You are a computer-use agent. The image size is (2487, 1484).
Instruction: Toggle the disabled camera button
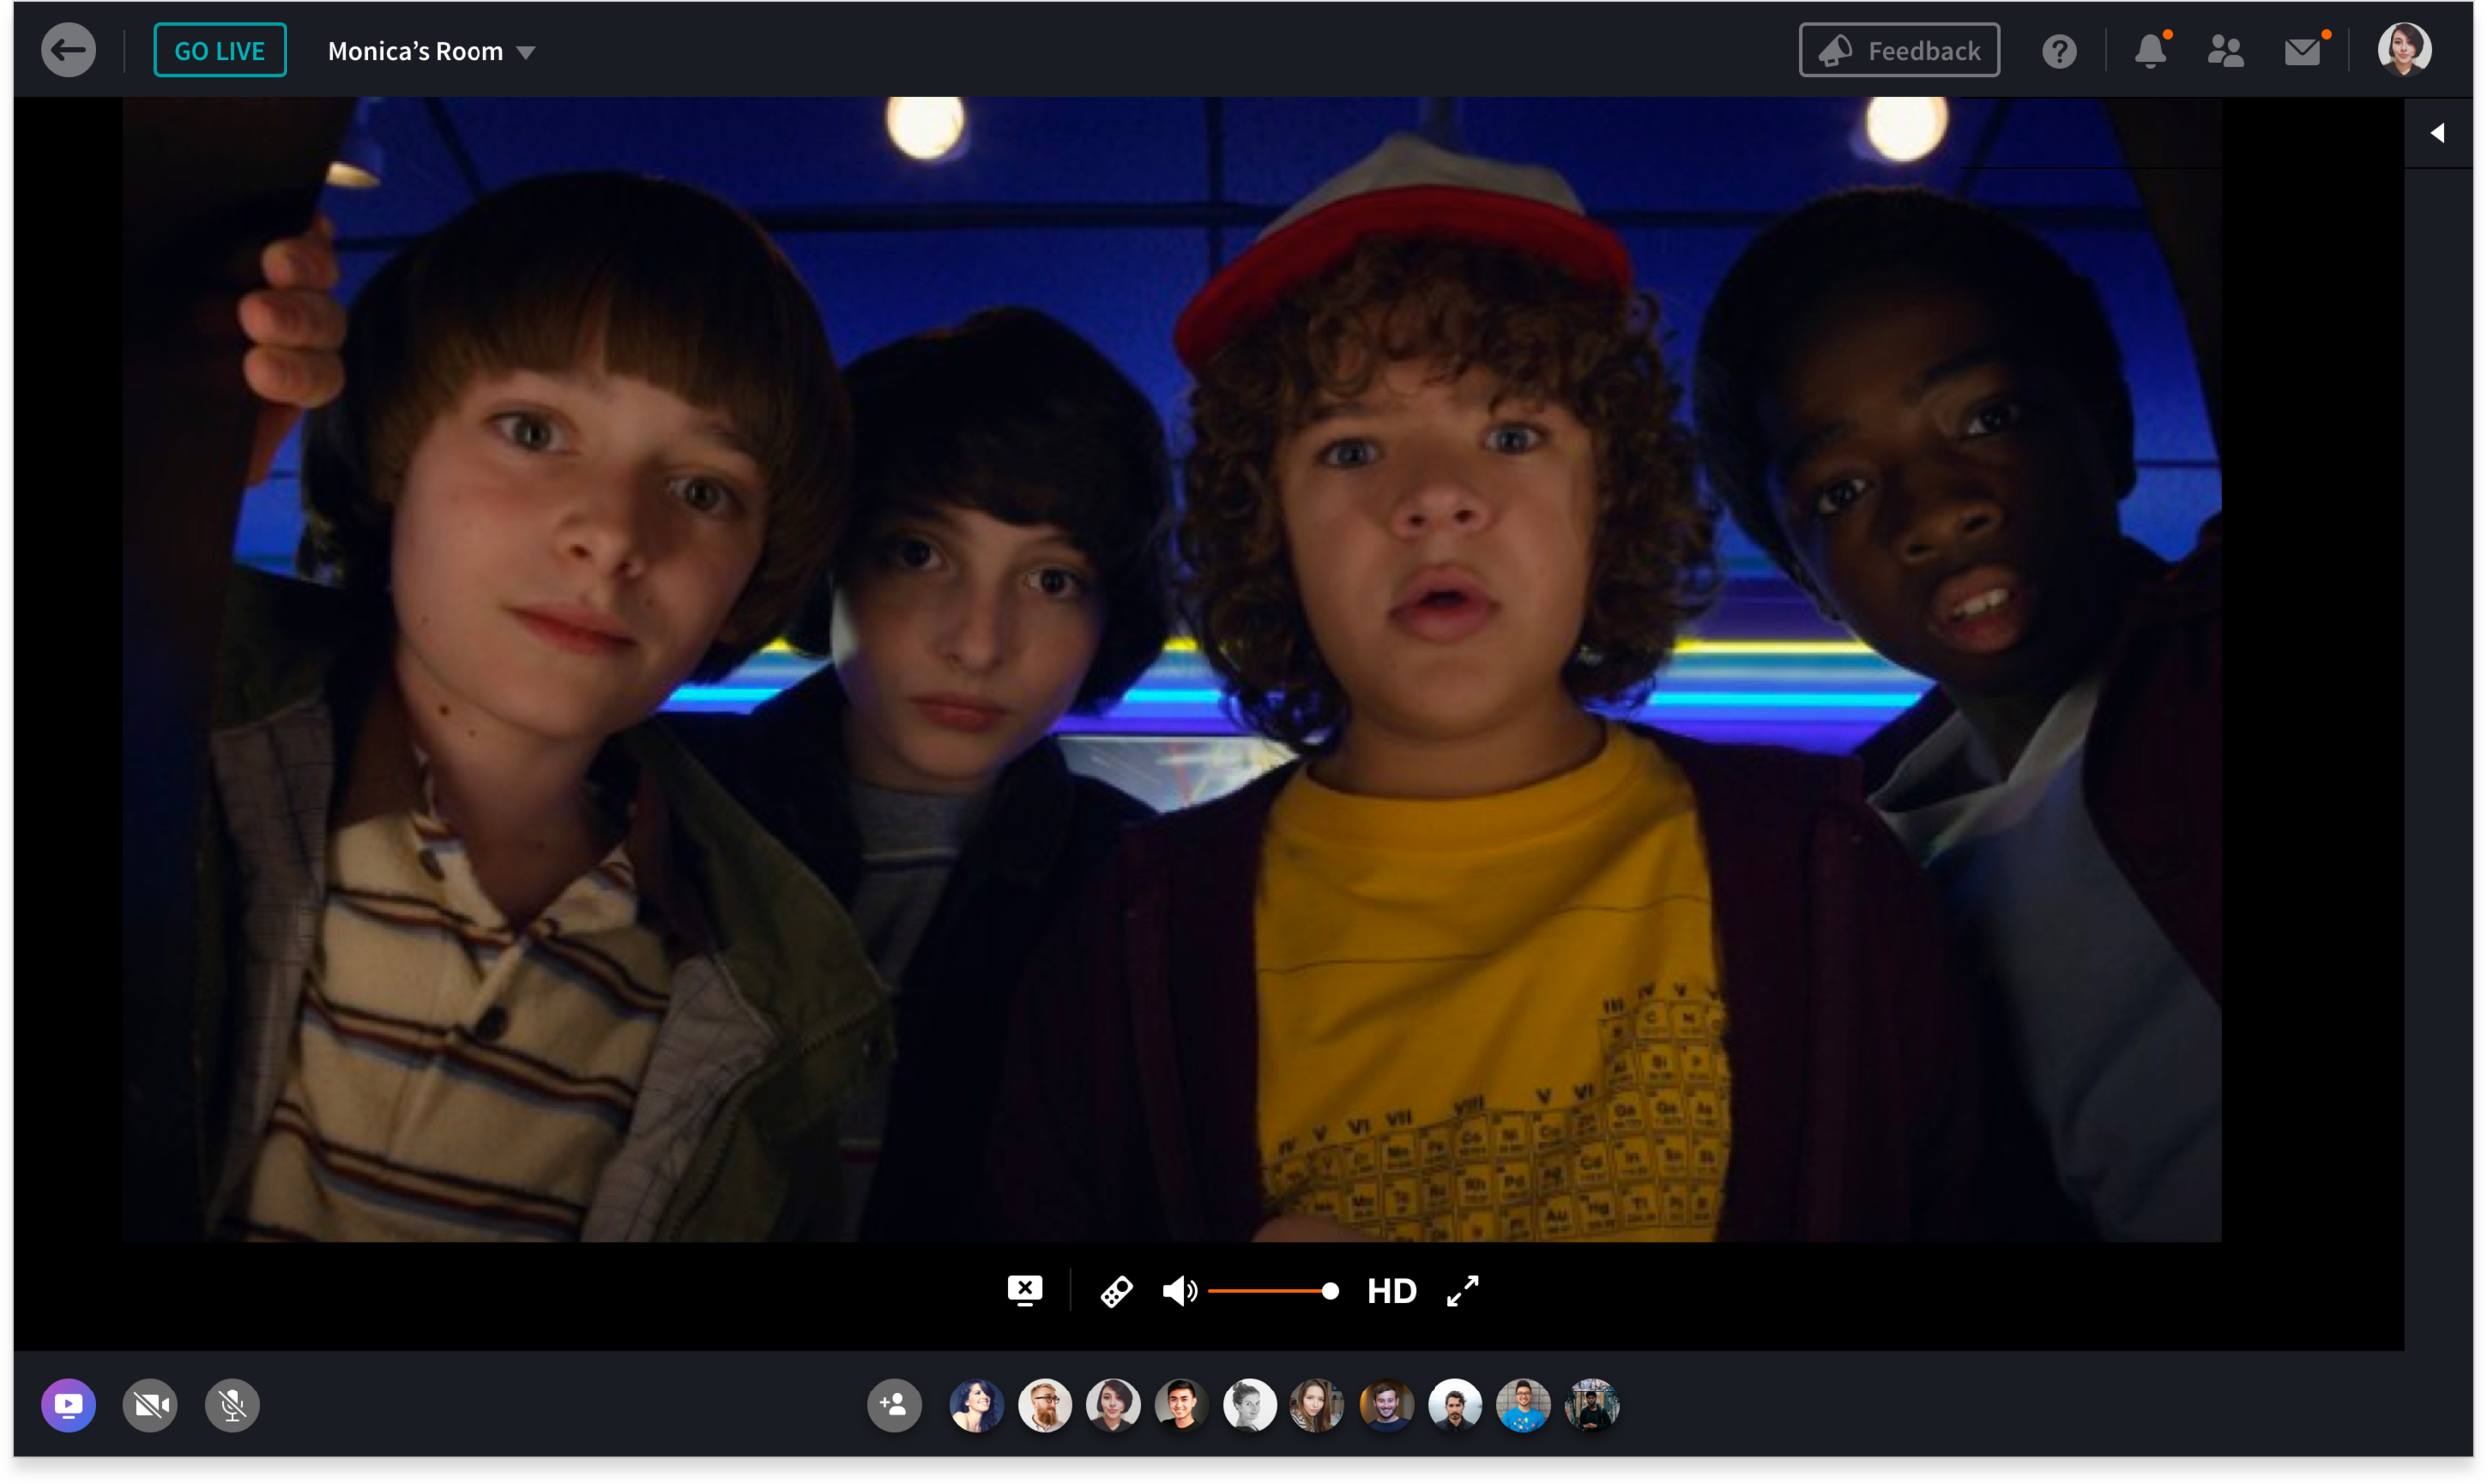150,1405
